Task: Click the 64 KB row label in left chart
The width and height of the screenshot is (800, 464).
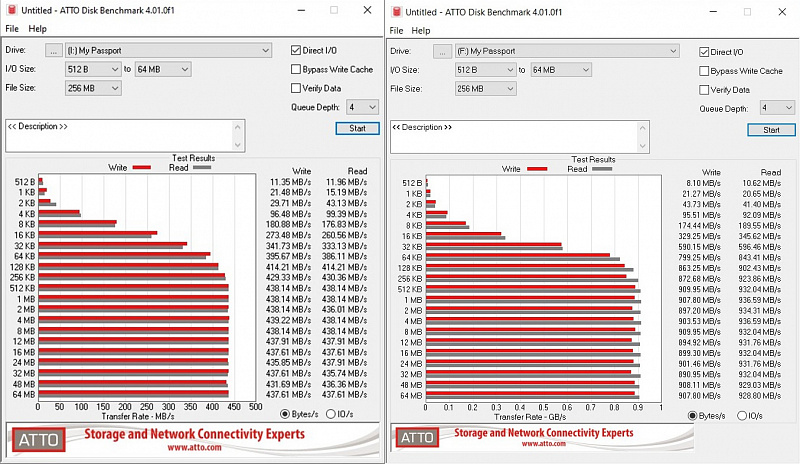Action: pyautogui.click(x=24, y=256)
